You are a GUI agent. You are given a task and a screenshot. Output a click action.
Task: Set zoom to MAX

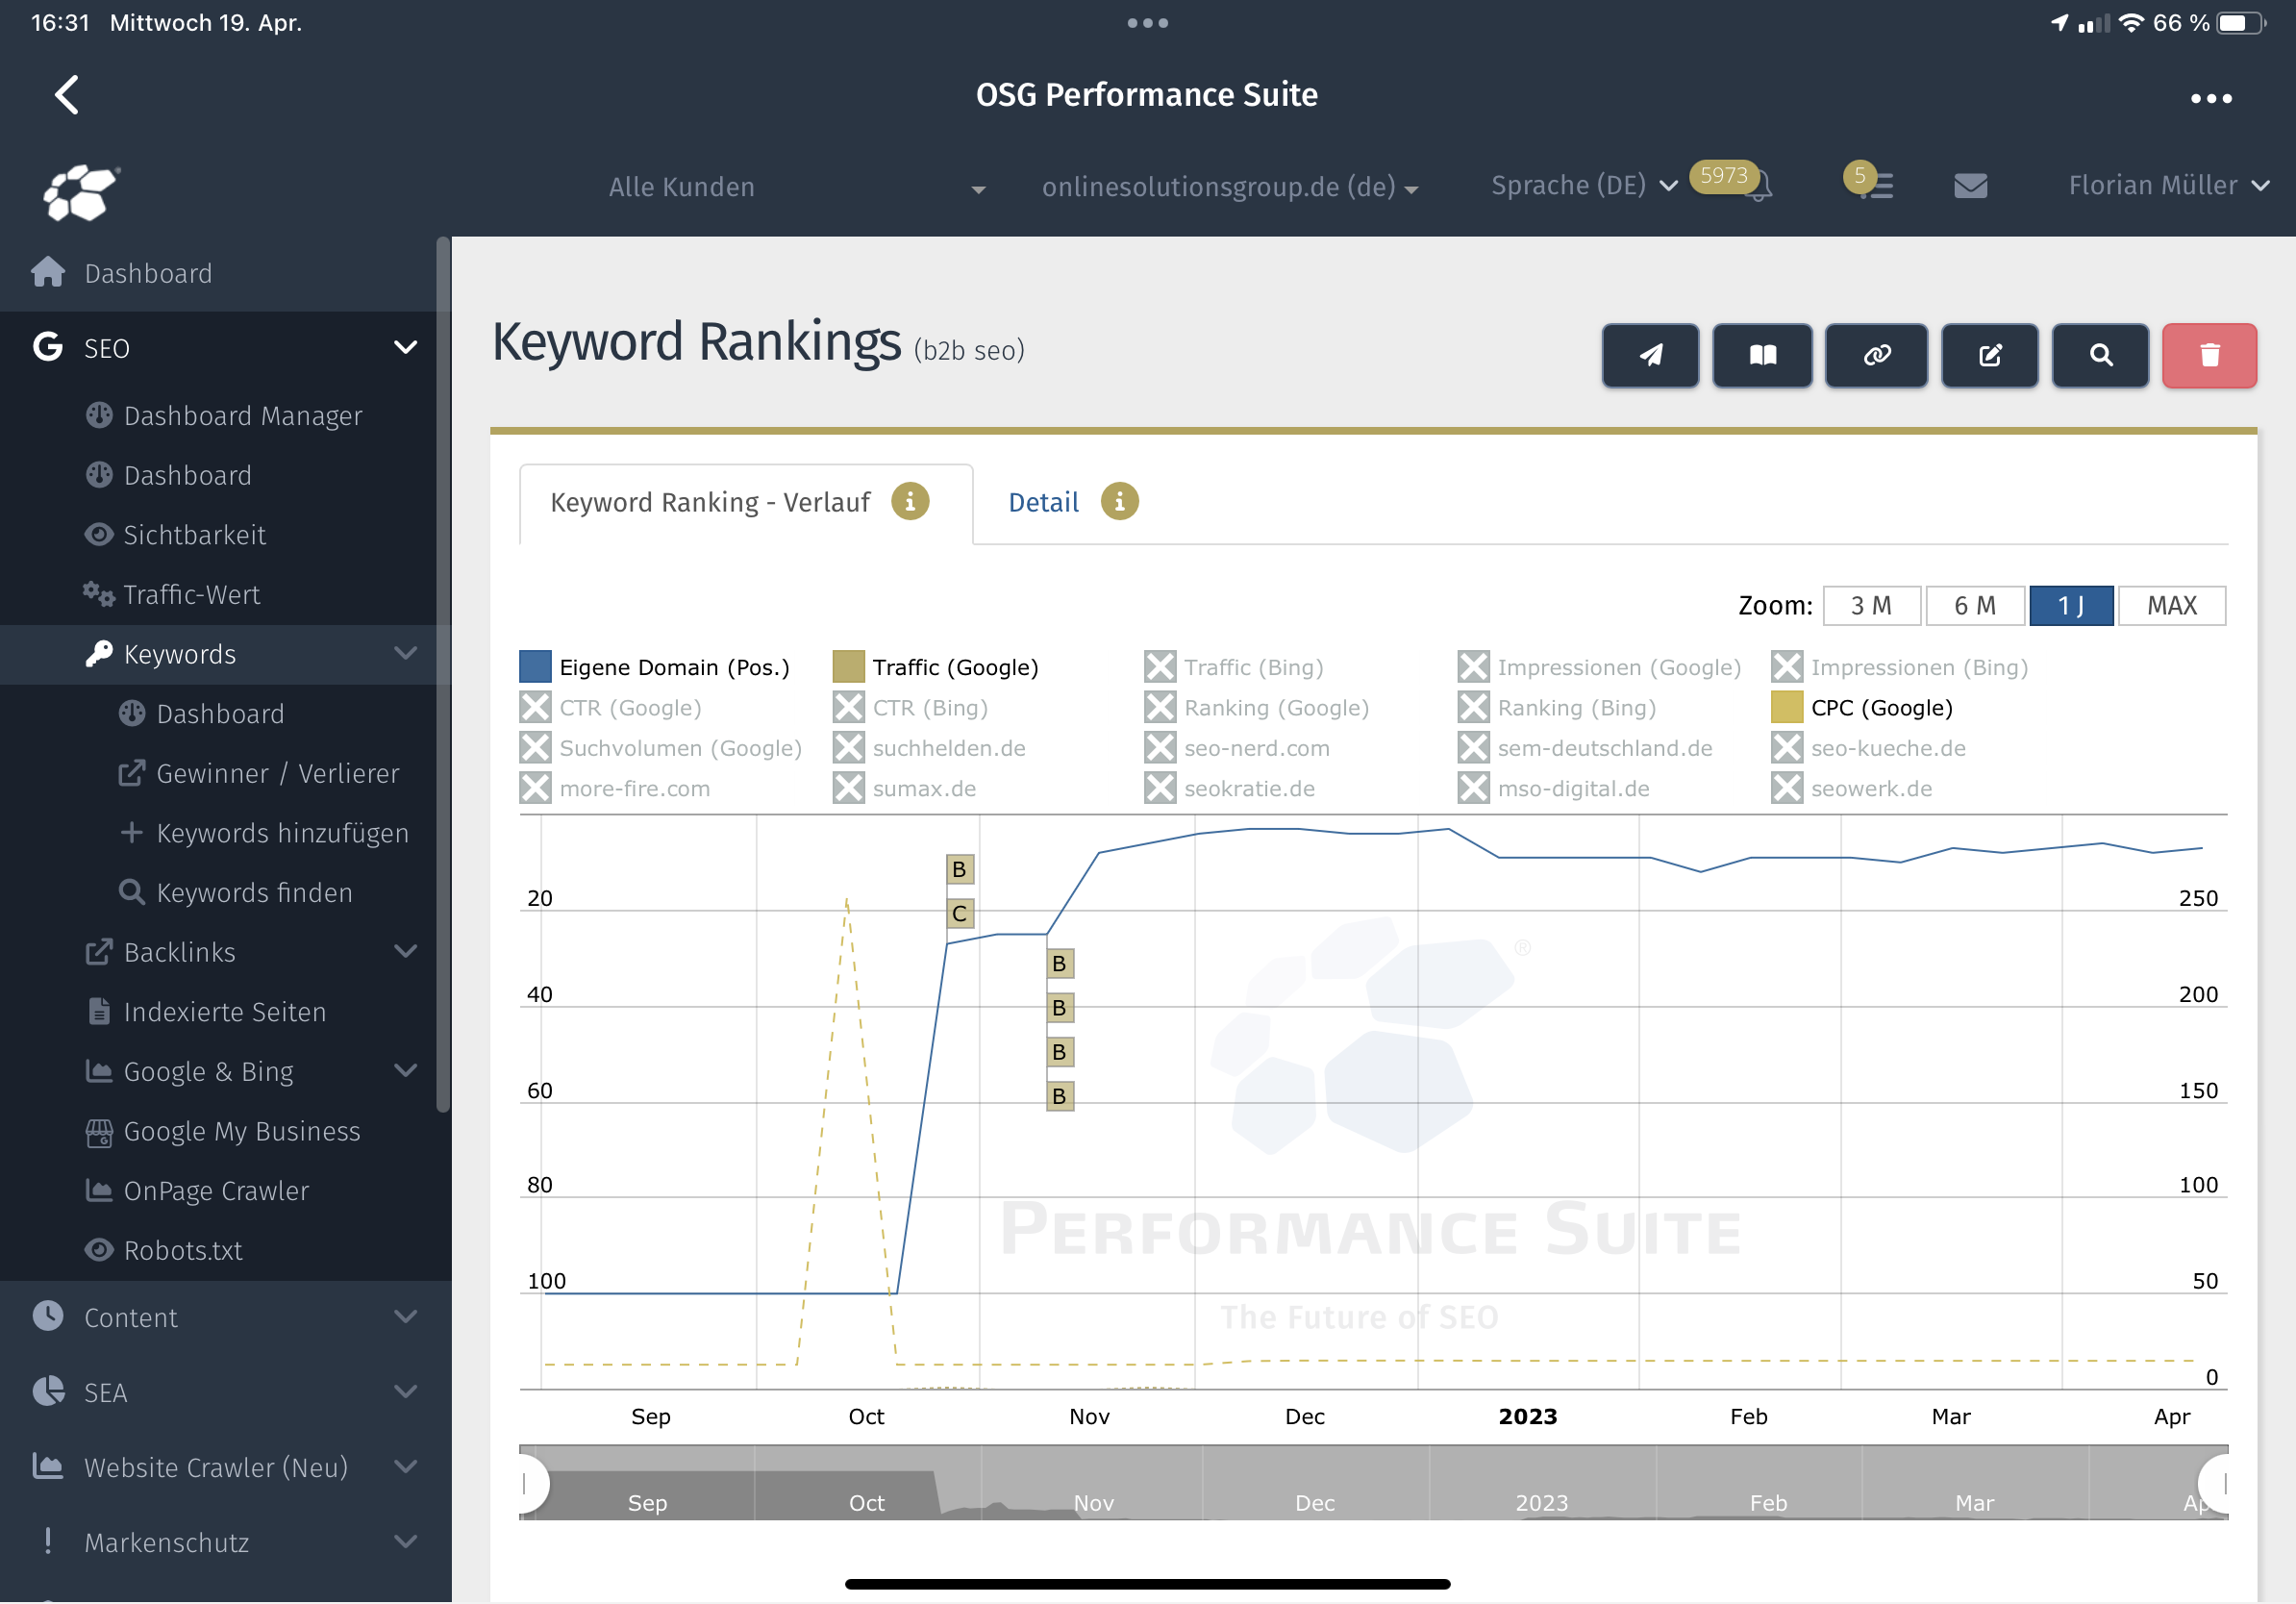click(2172, 605)
